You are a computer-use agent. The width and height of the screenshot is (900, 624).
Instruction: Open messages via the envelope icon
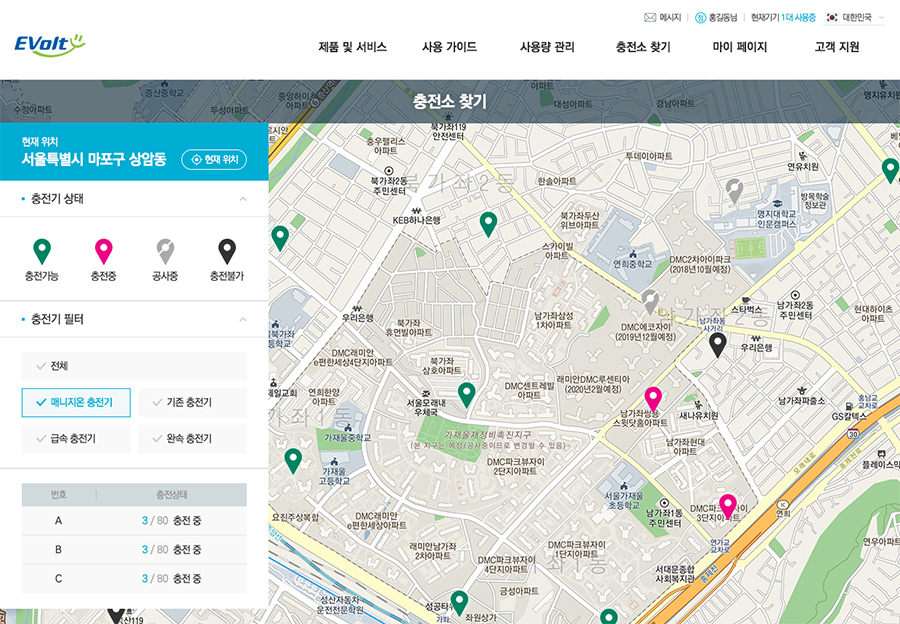click(x=650, y=18)
